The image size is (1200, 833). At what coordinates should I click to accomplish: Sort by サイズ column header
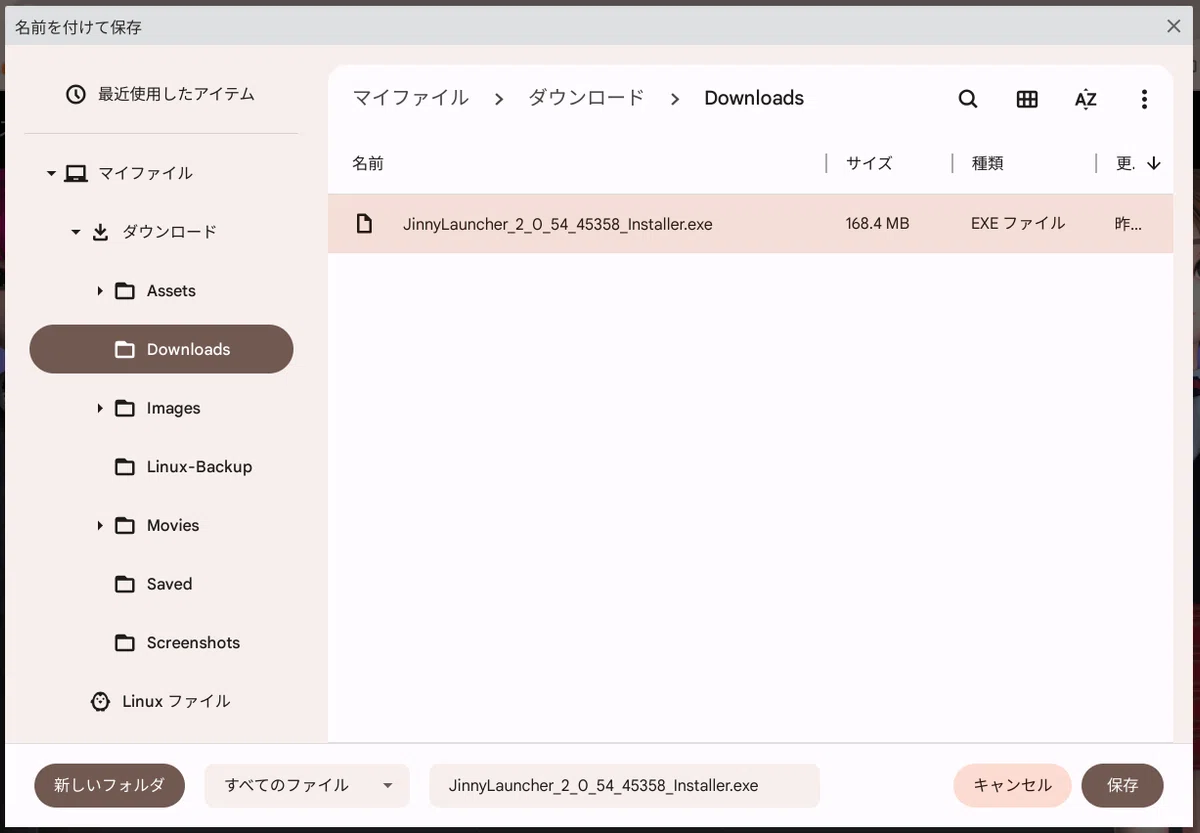click(869, 163)
